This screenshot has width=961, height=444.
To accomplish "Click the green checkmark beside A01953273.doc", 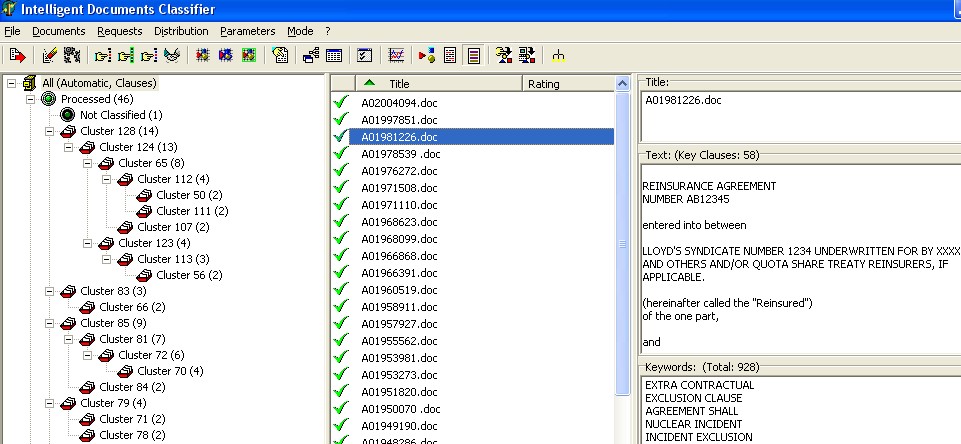I will 341,375.
